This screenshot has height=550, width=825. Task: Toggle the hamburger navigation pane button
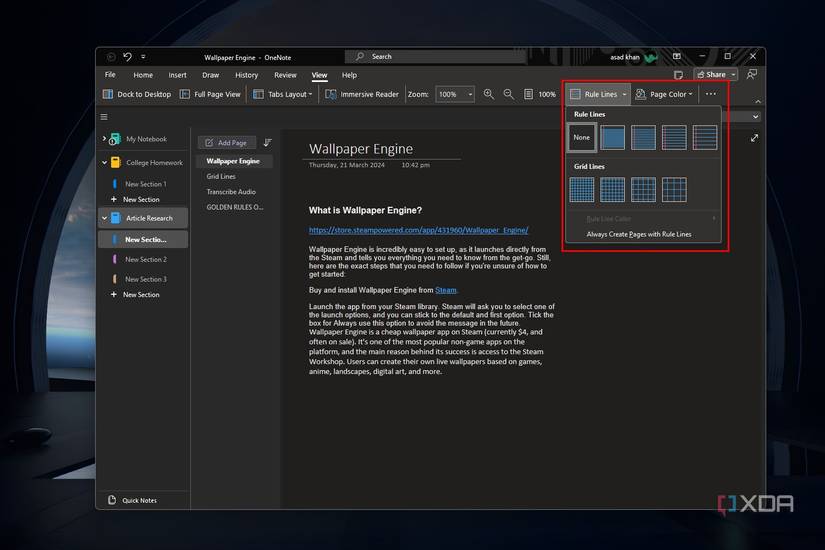point(104,117)
